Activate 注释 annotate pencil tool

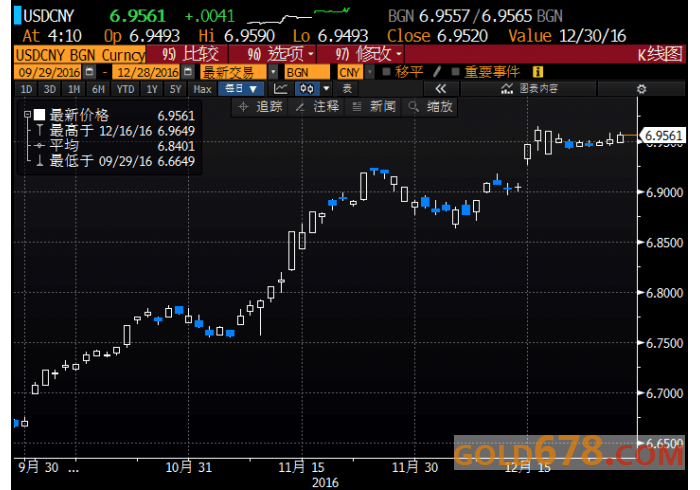click(x=317, y=107)
